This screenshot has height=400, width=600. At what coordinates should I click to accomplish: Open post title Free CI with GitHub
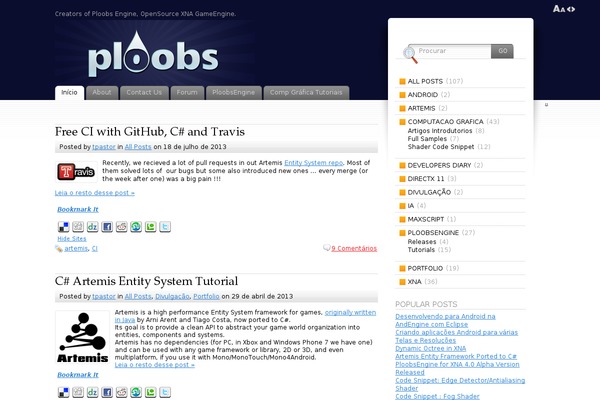pos(150,132)
